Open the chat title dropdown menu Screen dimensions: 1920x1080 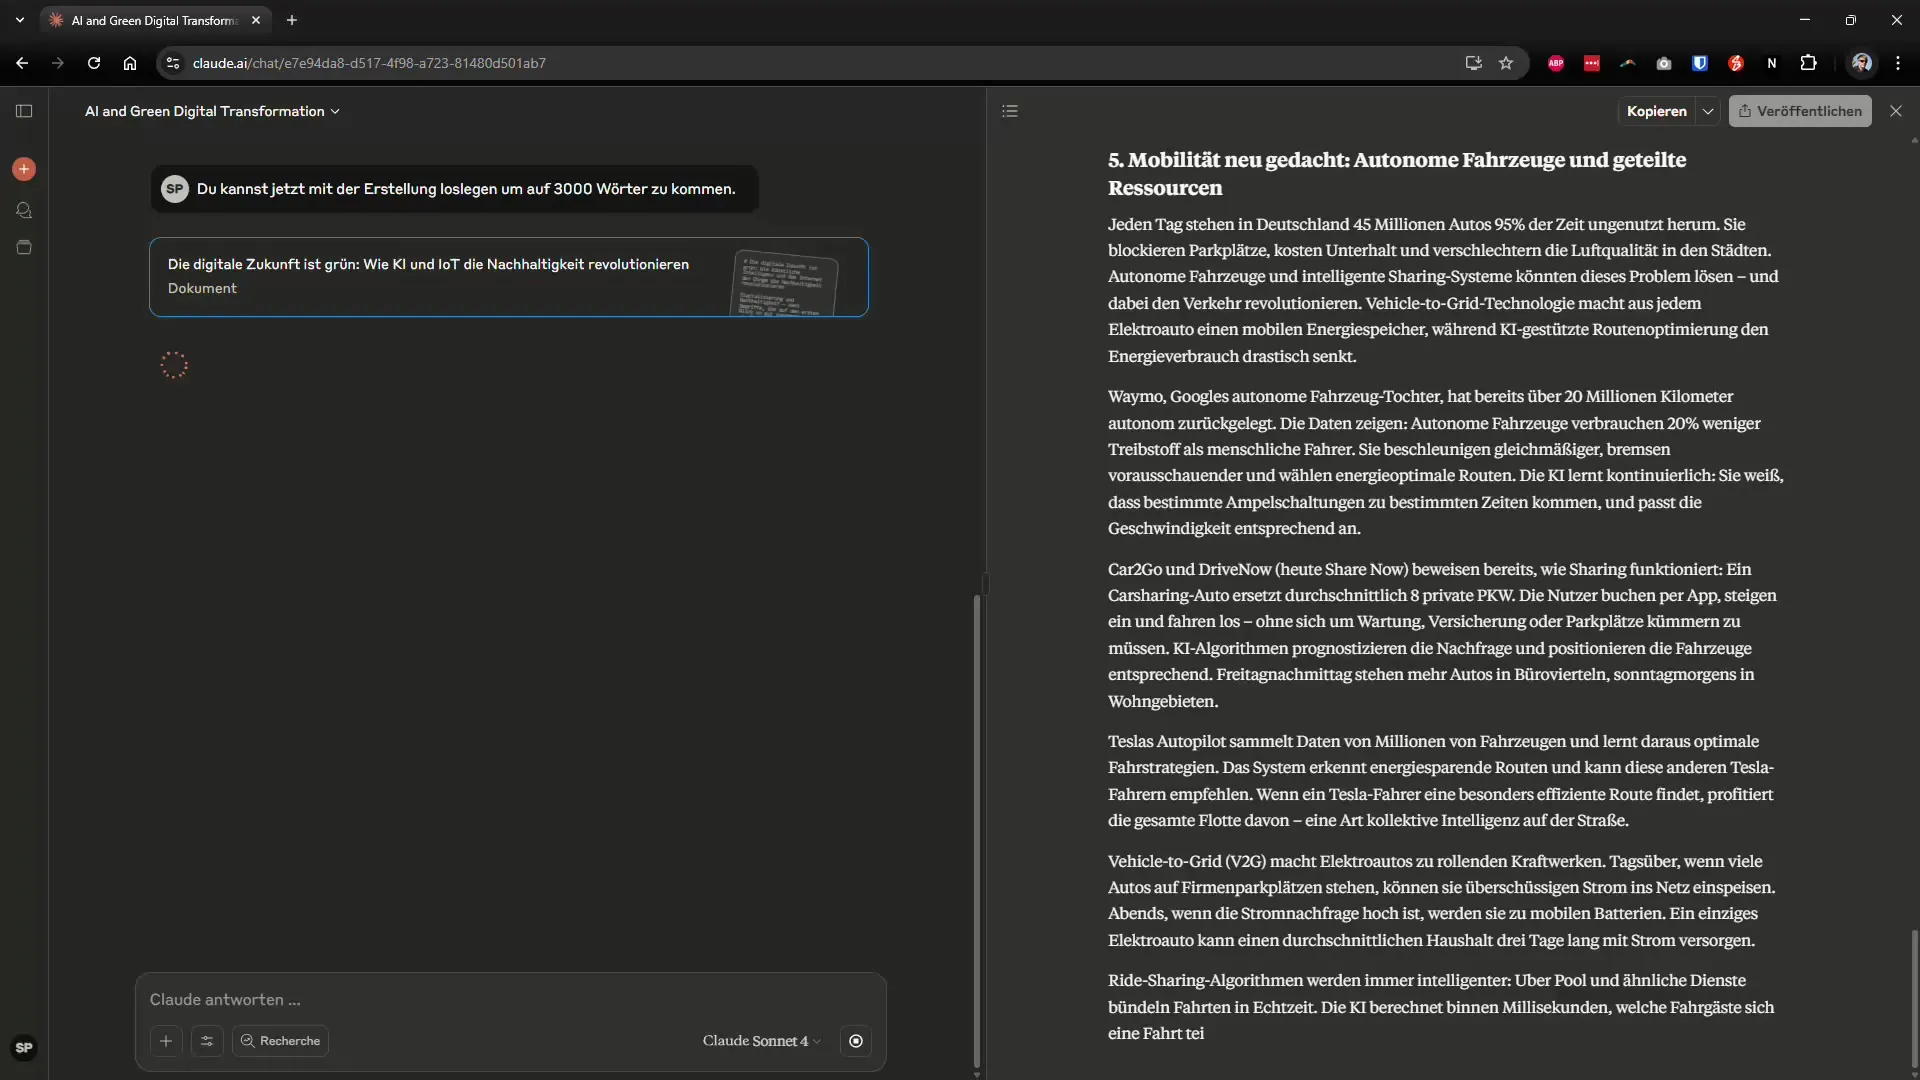point(212,111)
